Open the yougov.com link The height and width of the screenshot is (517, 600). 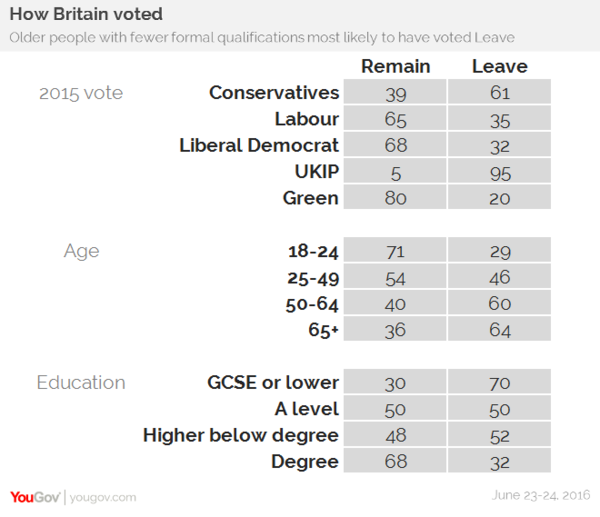[103, 497]
